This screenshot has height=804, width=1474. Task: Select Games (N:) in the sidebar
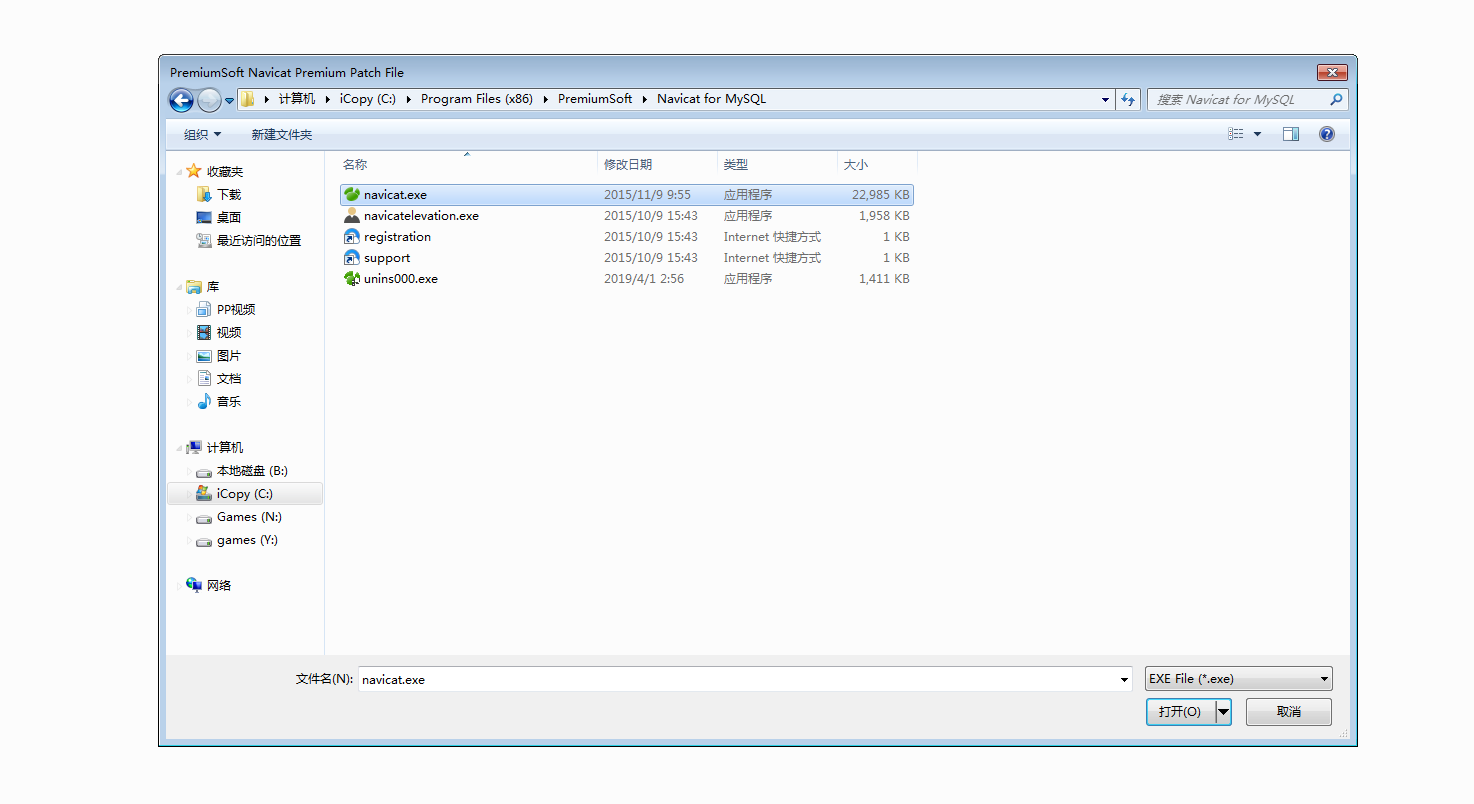(x=249, y=517)
